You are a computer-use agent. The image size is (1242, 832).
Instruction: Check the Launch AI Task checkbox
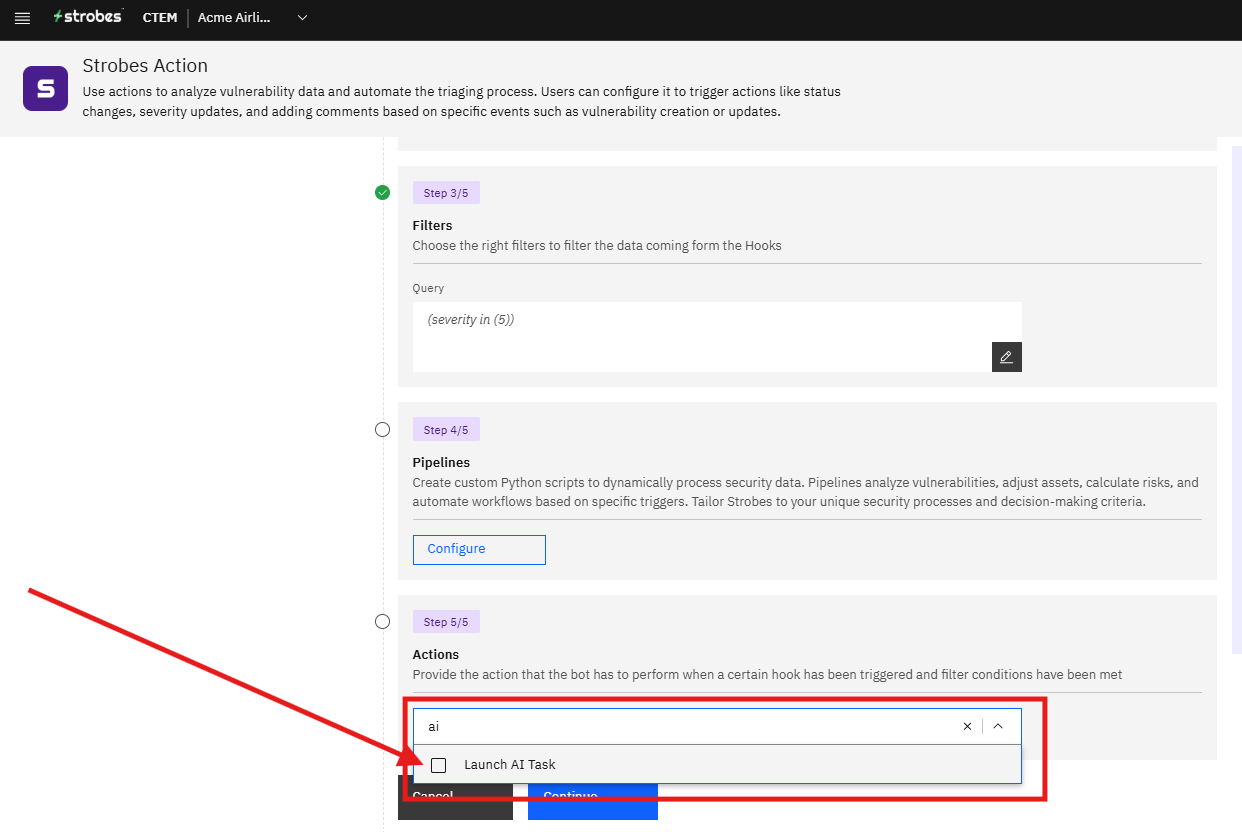click(438, 765)
